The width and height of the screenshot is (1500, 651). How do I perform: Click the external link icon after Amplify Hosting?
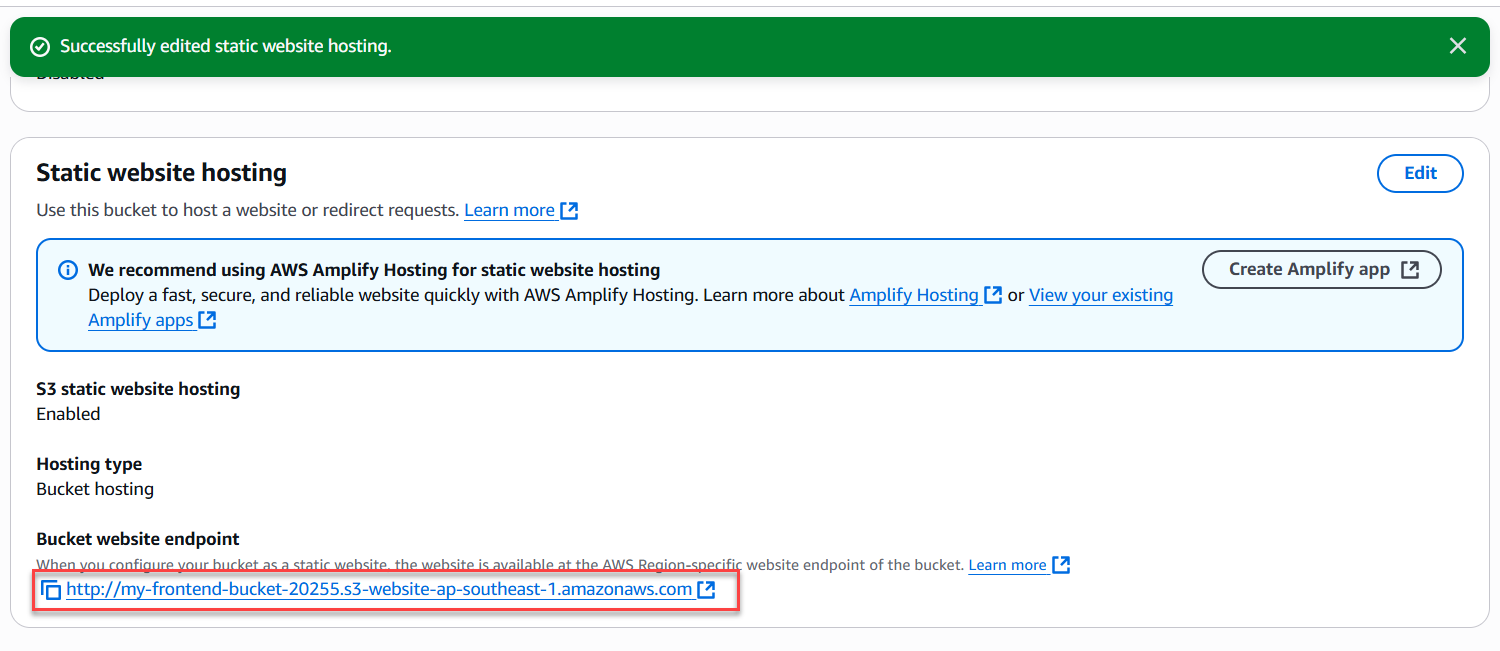point(993,295)
